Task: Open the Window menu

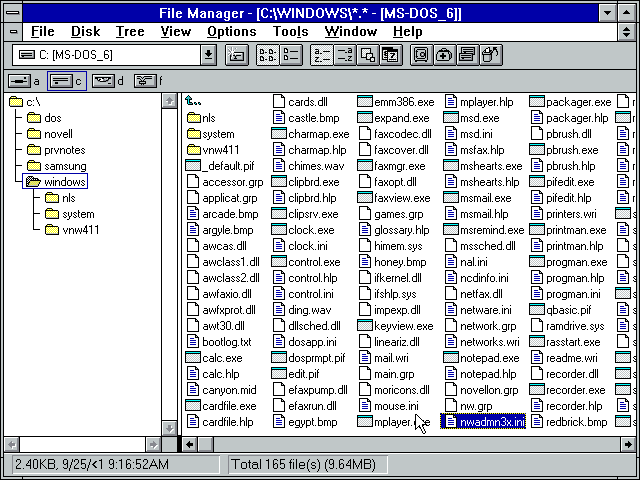Action: pyautogui.click(x=351, y=32)
